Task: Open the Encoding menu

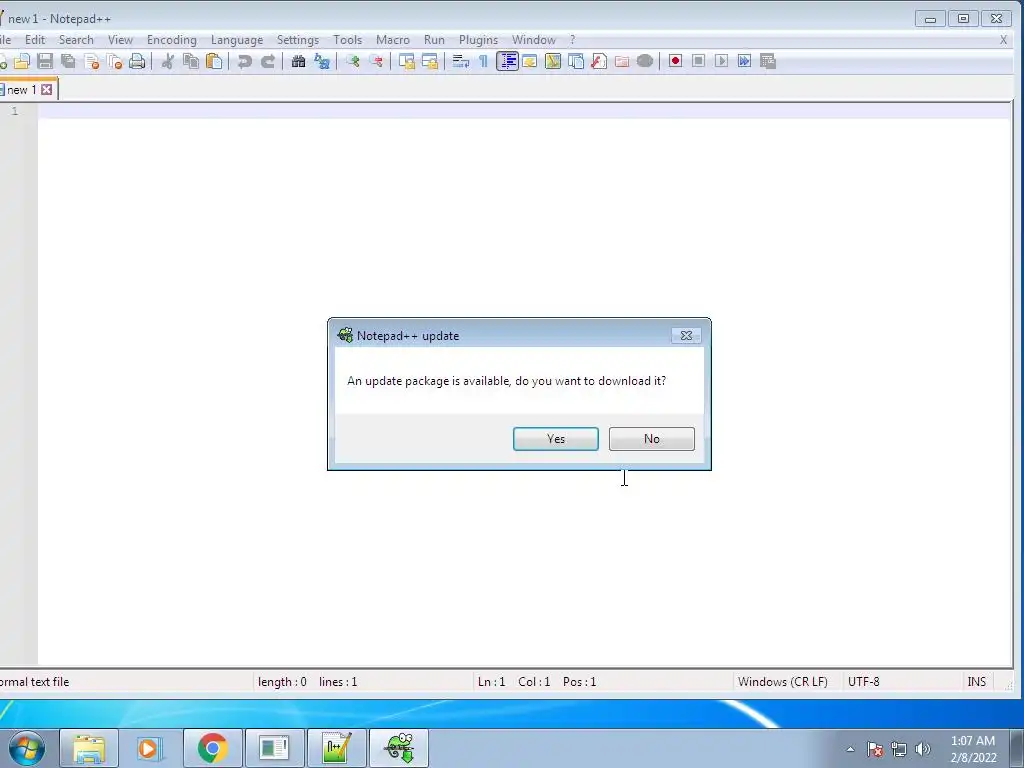Action: 172,40
